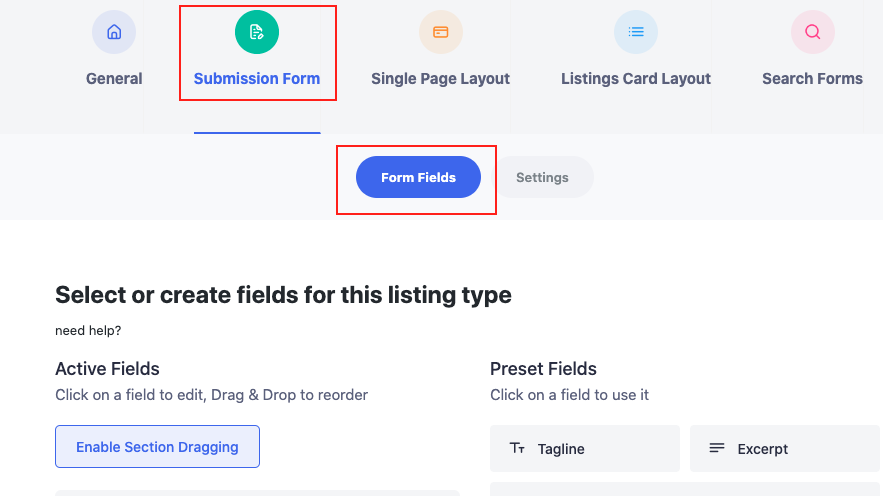
Task: Click the Active Fields heading
Action: [107, 369]
